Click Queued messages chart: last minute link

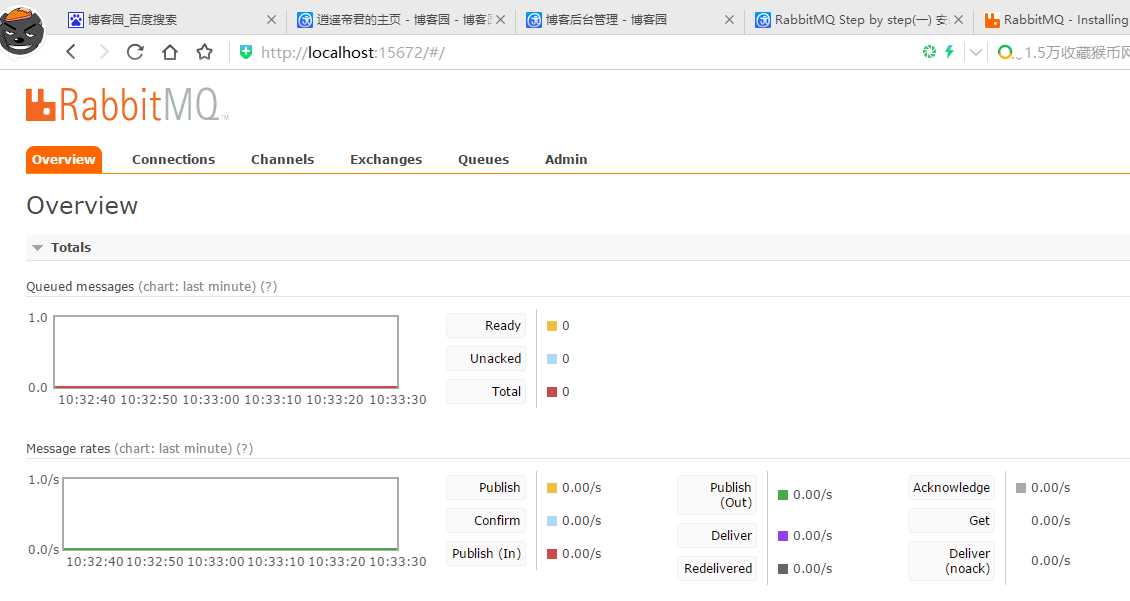(197, 286)
